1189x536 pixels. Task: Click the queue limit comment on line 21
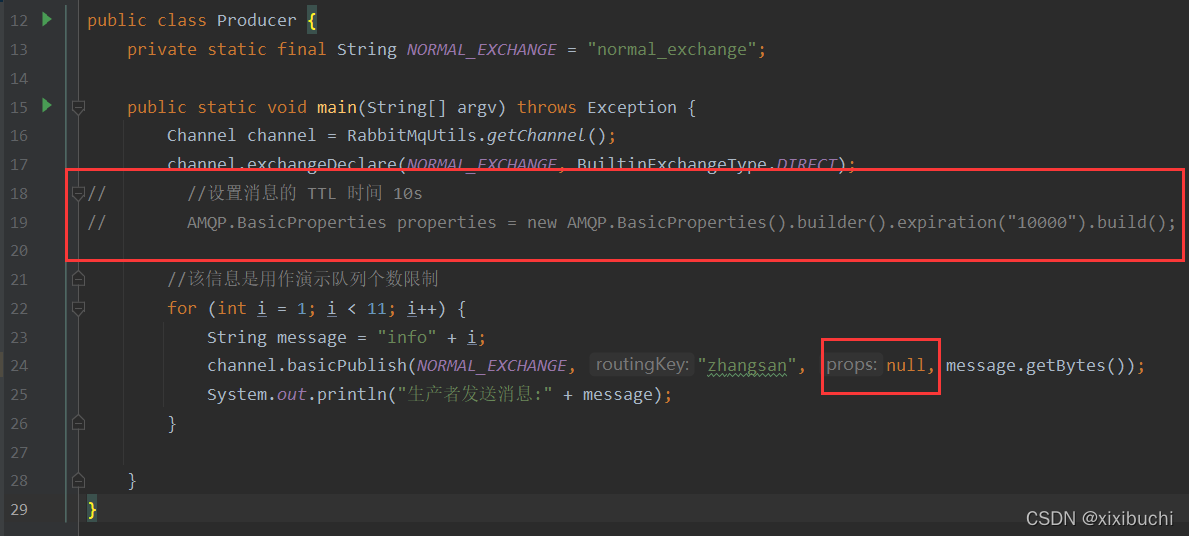(x=303, y=280)
